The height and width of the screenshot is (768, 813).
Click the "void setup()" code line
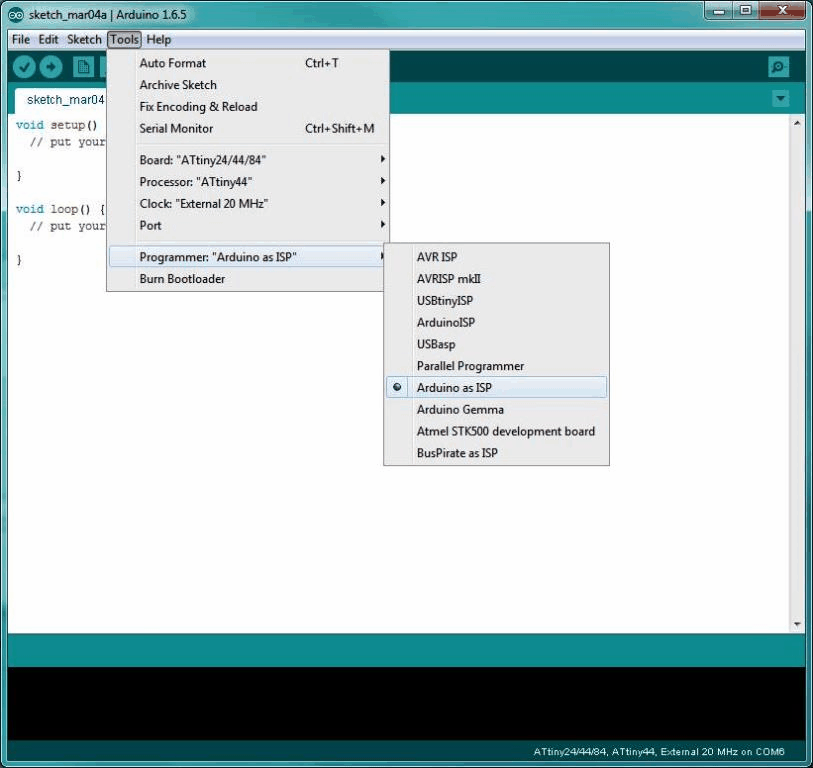point(57,125)
